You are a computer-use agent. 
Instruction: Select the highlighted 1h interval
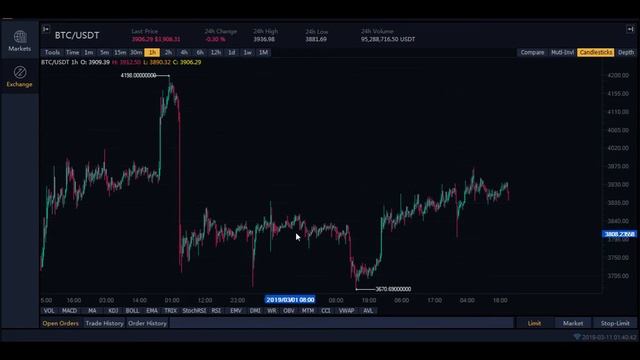pos(152,53)
